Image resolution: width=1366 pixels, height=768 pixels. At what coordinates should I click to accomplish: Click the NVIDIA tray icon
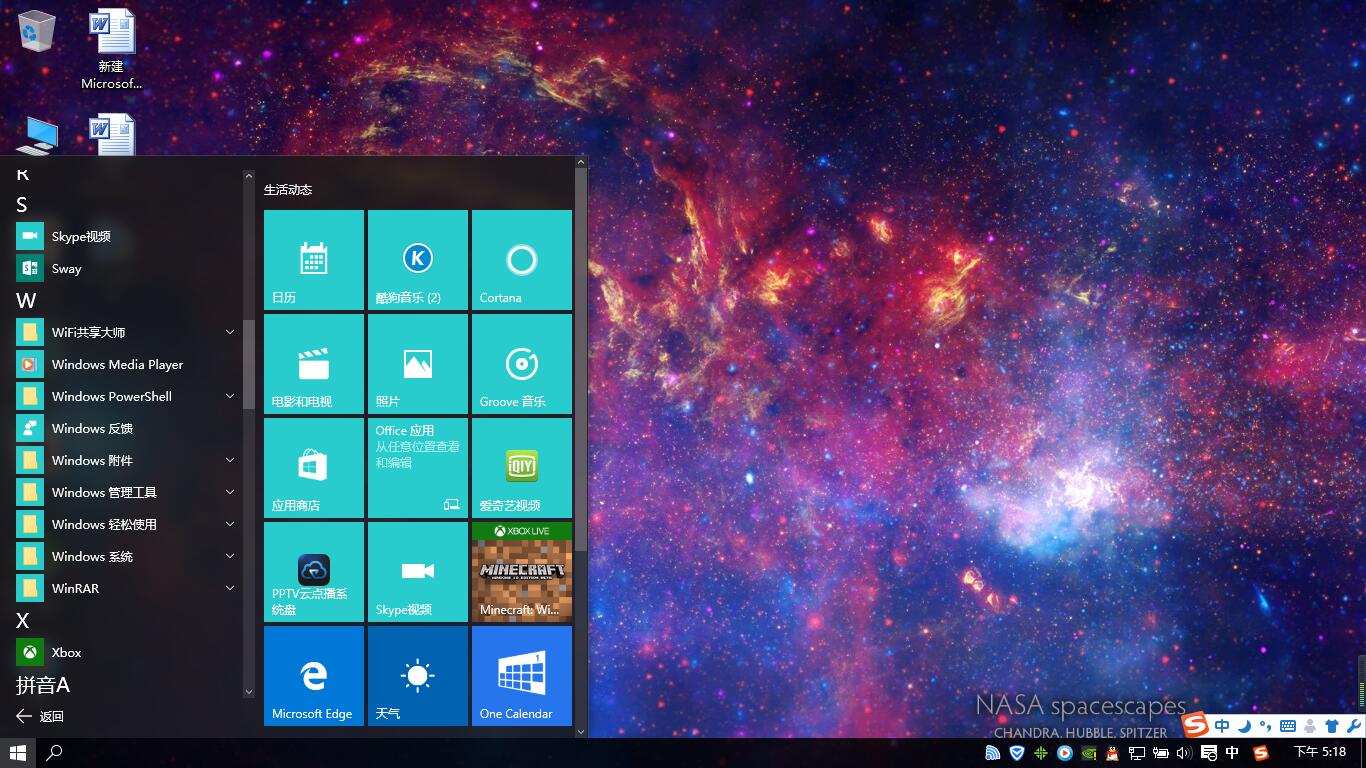coord(1089,753)
